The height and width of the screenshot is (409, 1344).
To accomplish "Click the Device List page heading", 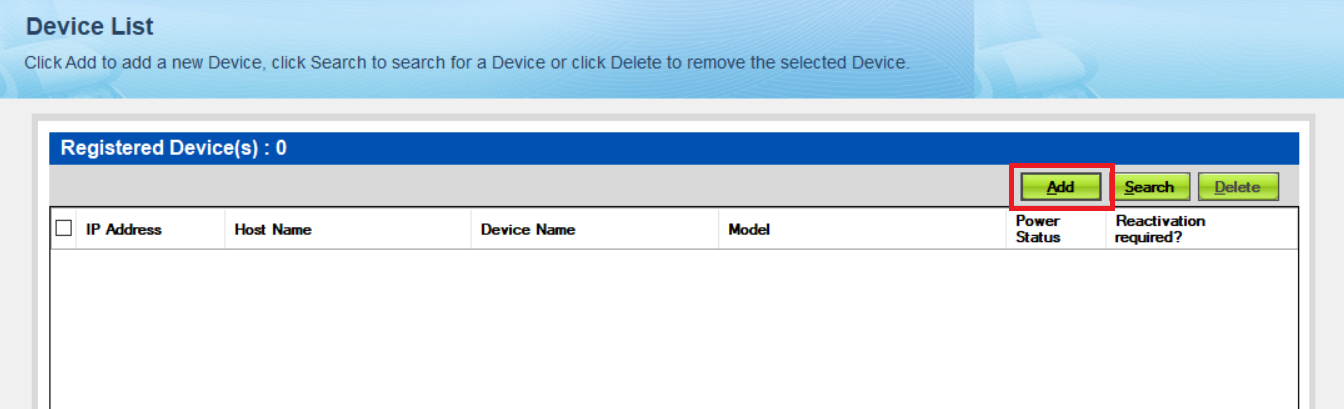I will (90, 27).
